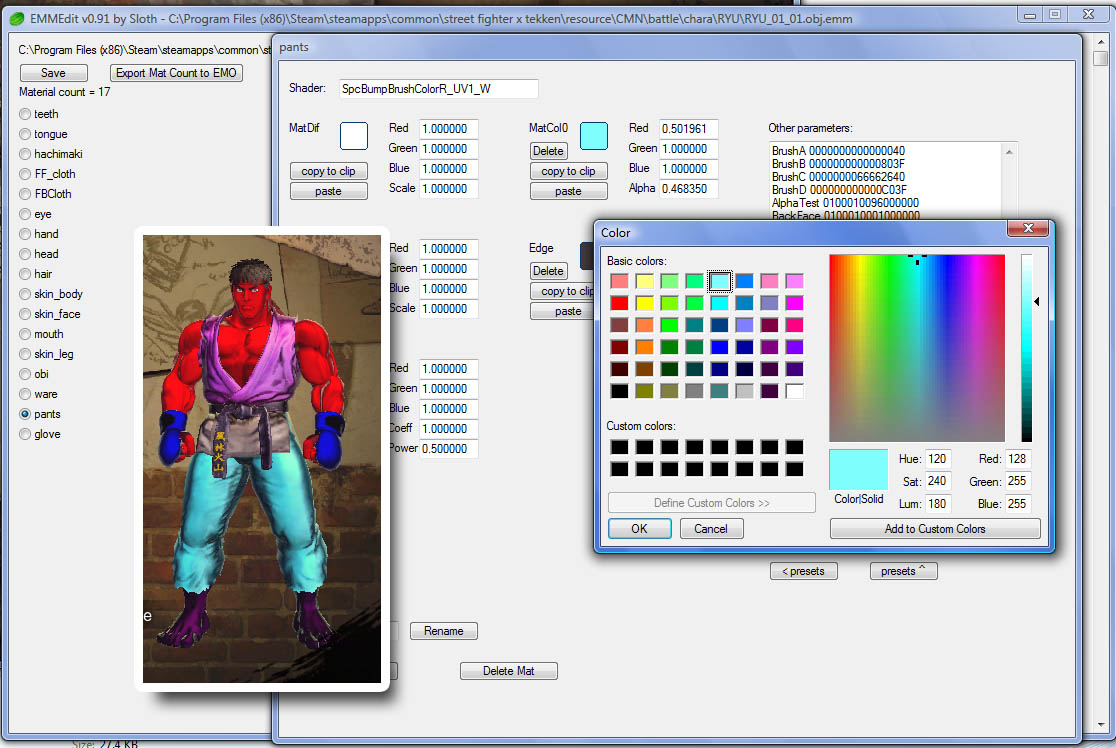Screen dimensions: 1116x748
Task: Click the Ryu character preview image
Action: [x=262, y=459]
